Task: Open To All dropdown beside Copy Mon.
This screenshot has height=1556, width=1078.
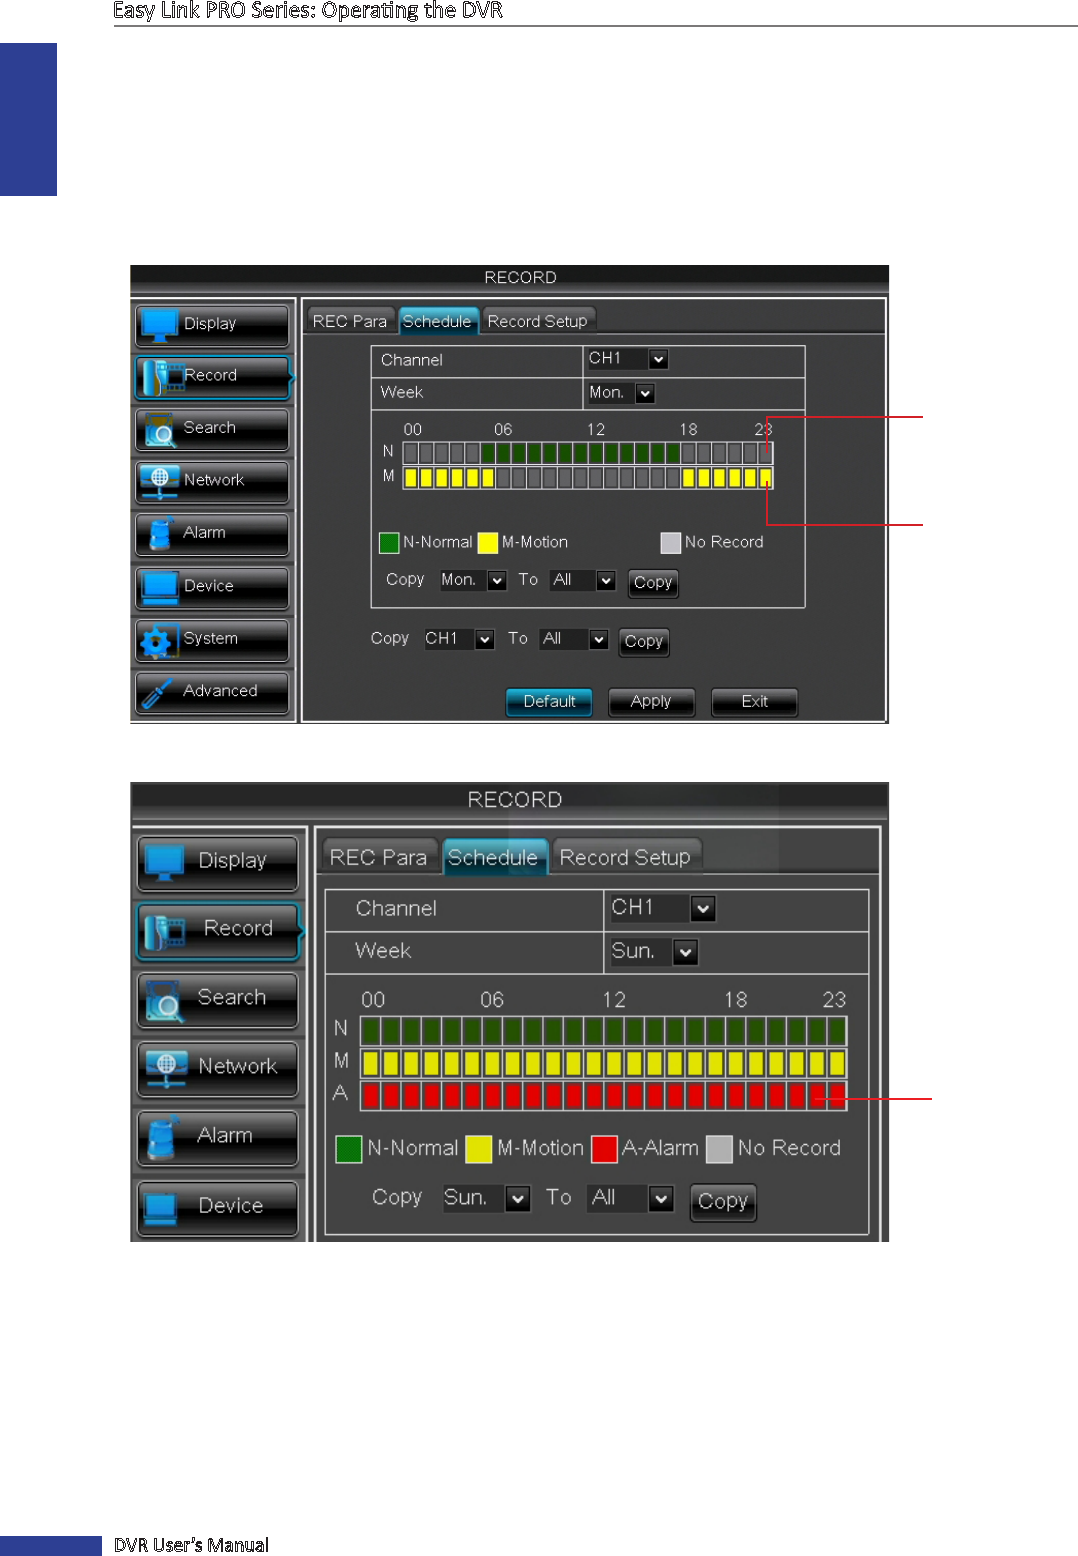Action: [x=583, y=580]
